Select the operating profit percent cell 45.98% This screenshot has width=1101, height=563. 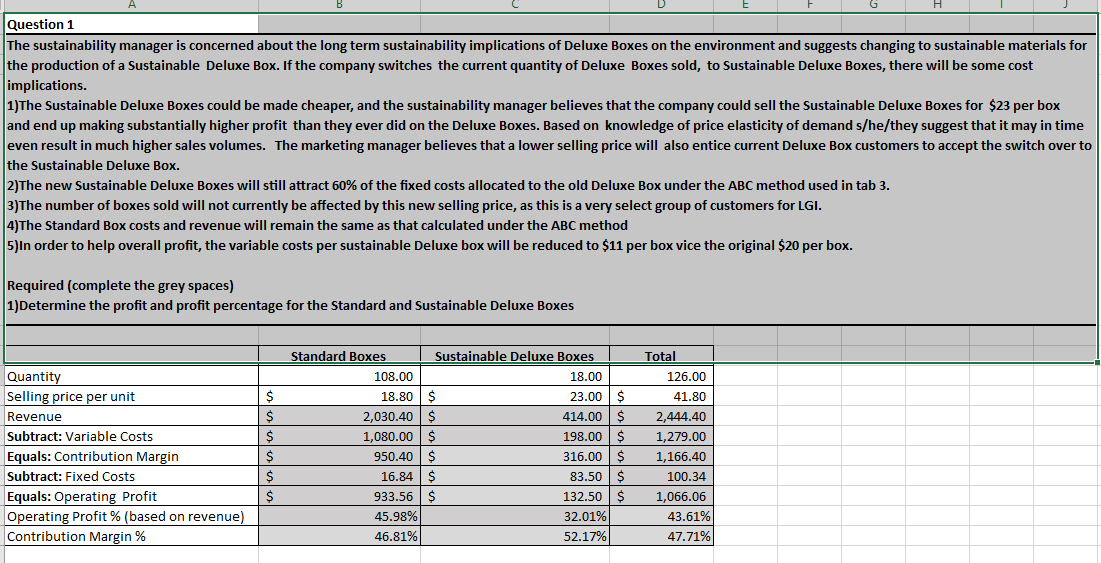point(339,517)
